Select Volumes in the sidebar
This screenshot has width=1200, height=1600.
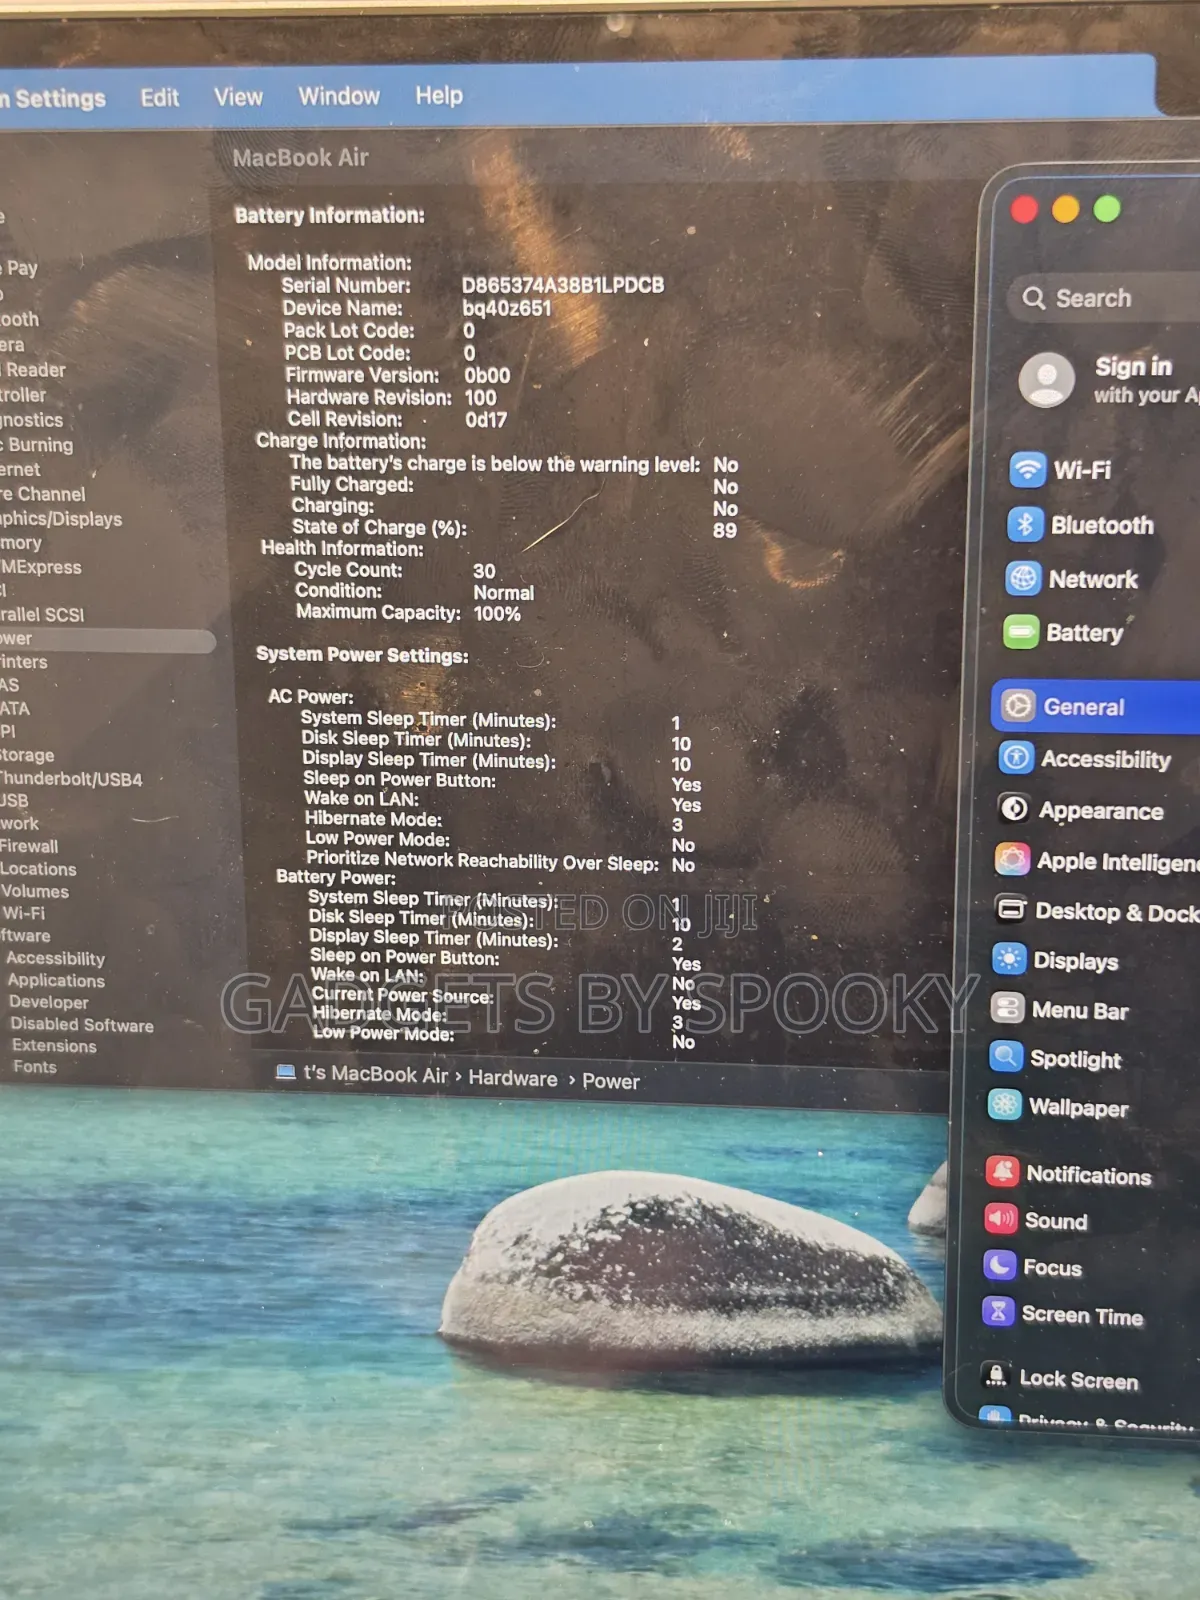[x=35, y=892]
